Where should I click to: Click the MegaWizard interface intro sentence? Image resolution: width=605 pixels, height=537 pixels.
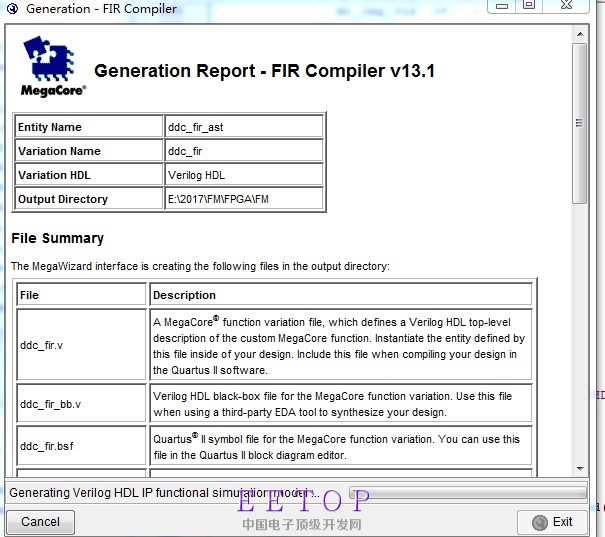tap(200, 266)
